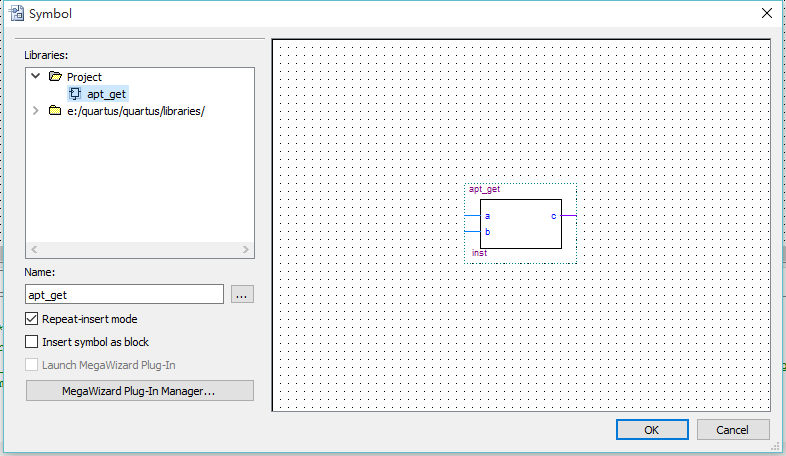Open the MegaWizard Plug-In Manager
The image size is (786, 456).
point(140,391)
